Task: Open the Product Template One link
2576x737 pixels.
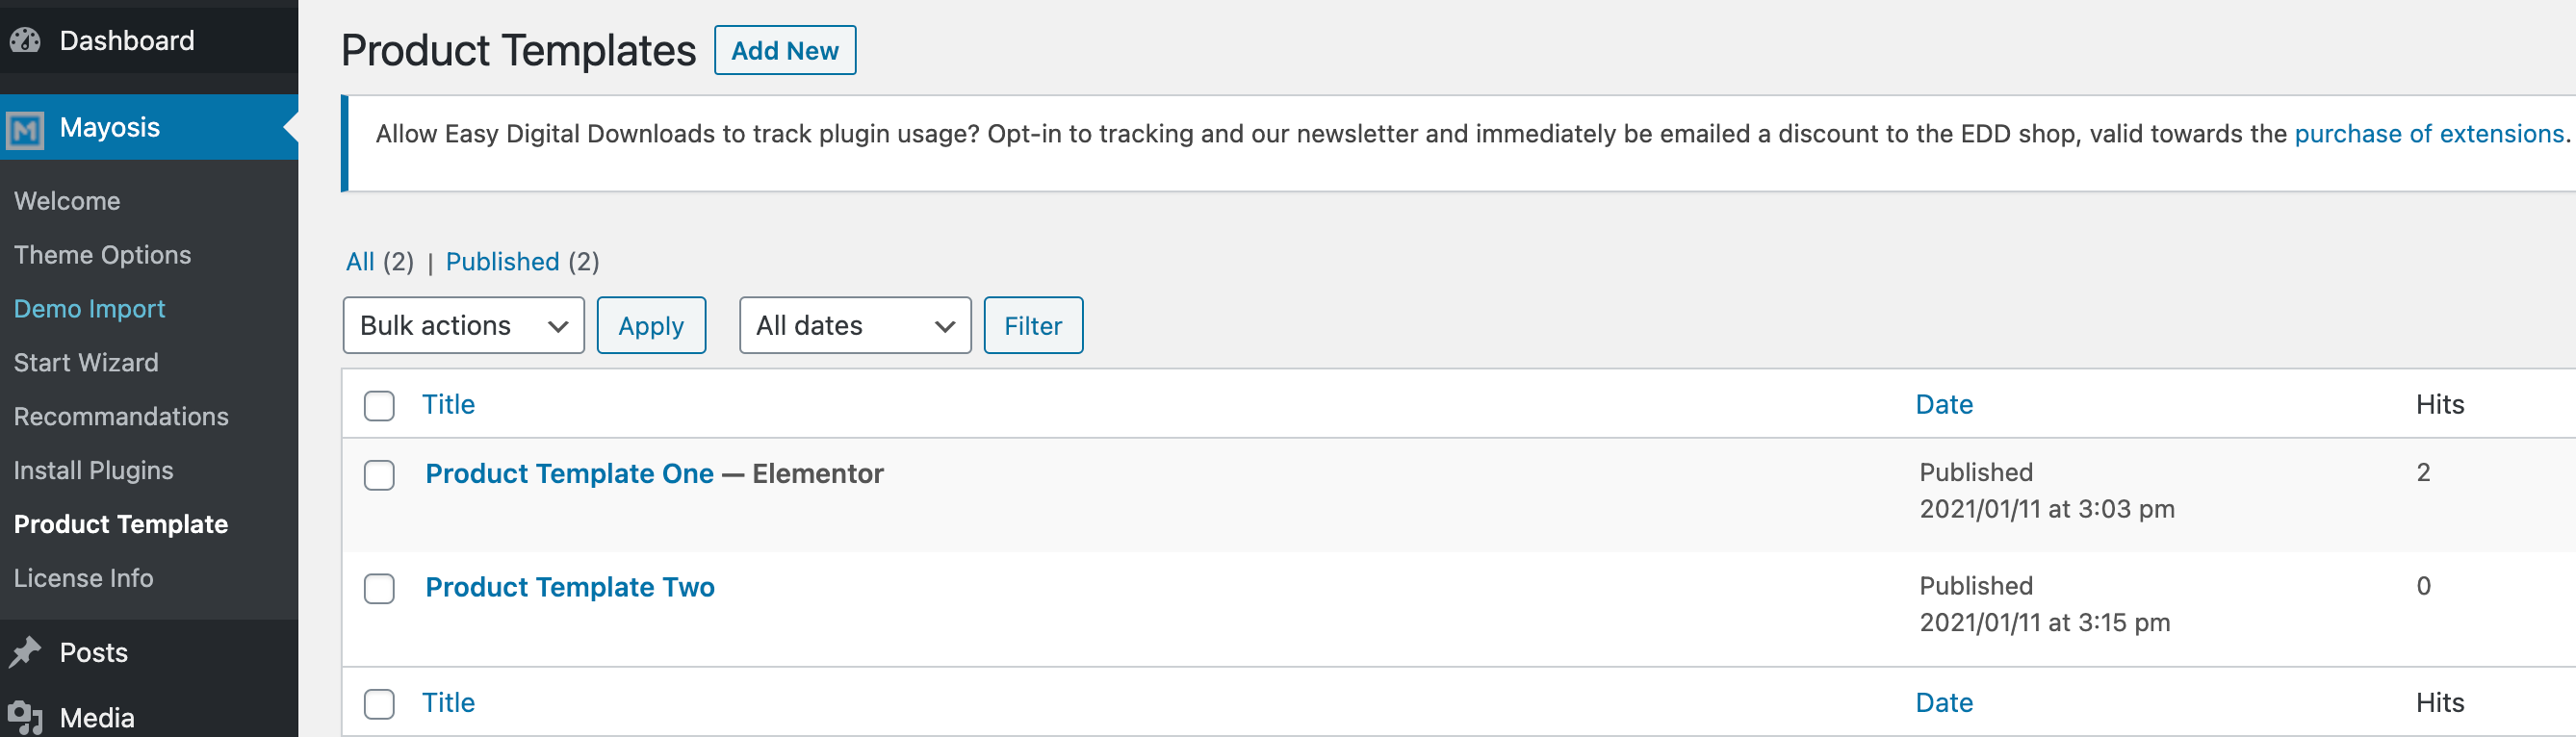Action: pos(569,473)
